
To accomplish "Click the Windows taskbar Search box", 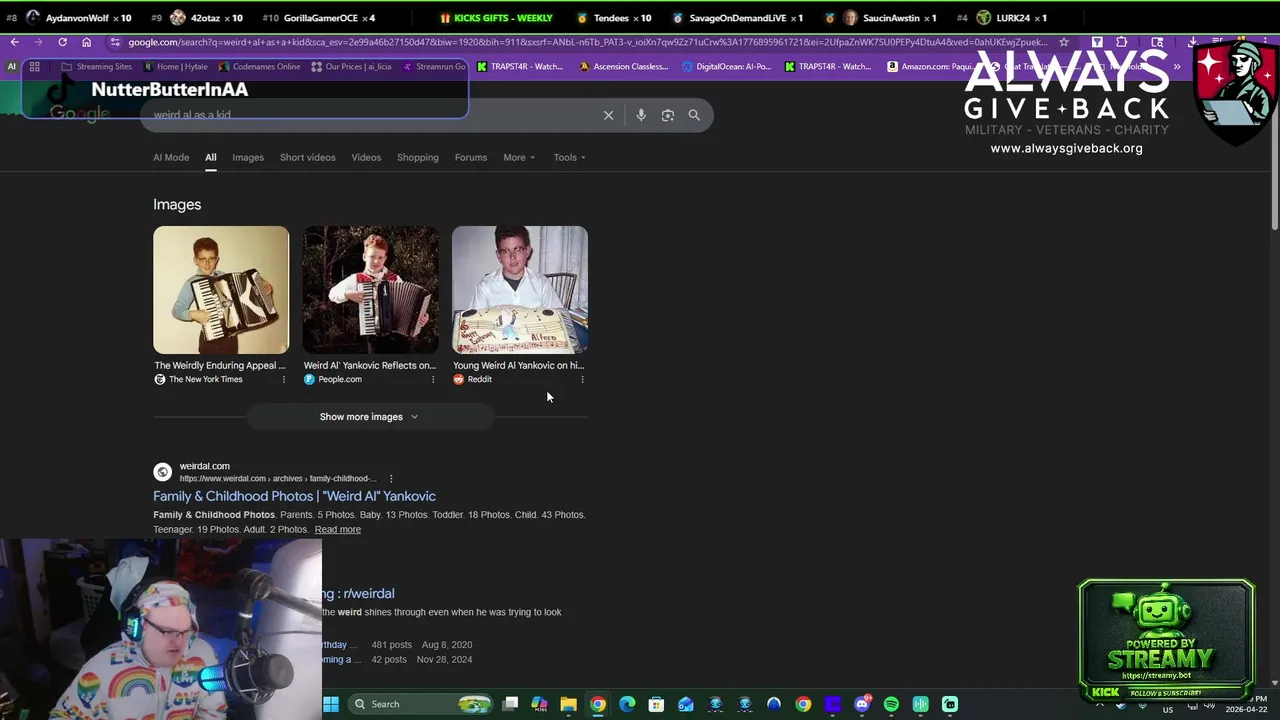I will (x=420, y=704).
